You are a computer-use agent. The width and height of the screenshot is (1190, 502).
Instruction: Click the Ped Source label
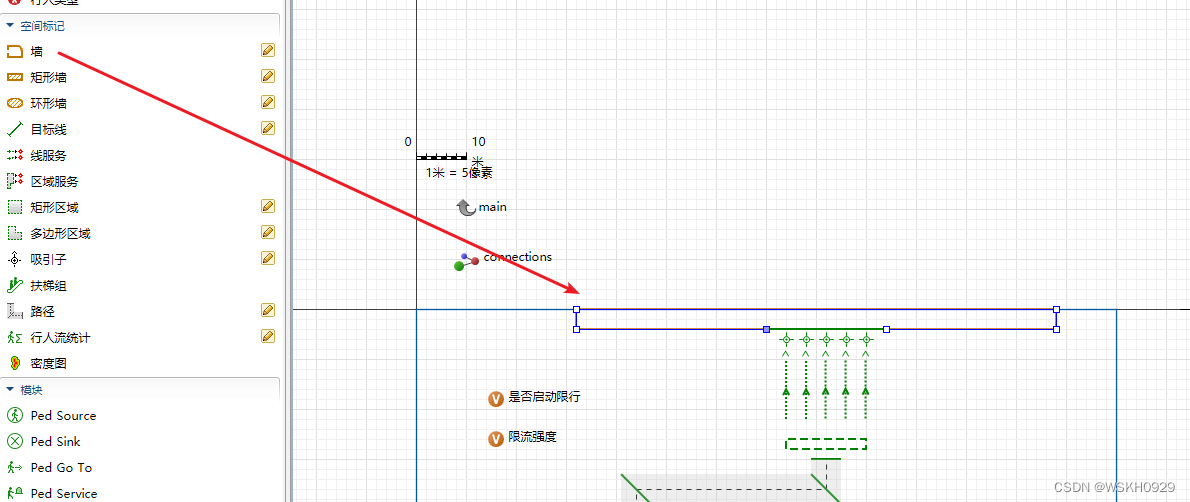[x=64, y=415]
